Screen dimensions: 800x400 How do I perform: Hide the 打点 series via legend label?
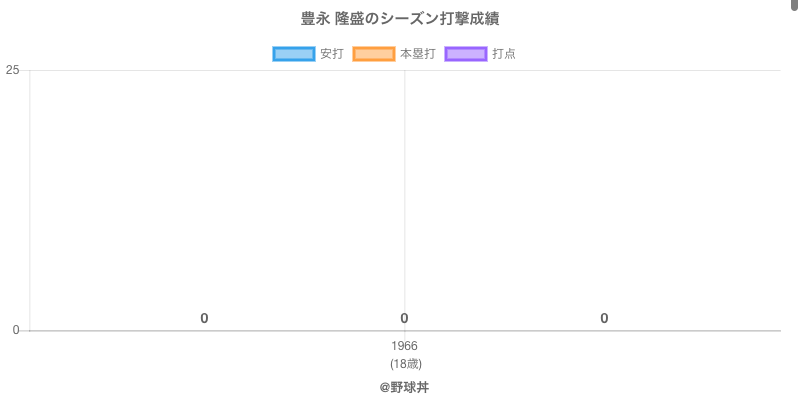pos(504,54)
